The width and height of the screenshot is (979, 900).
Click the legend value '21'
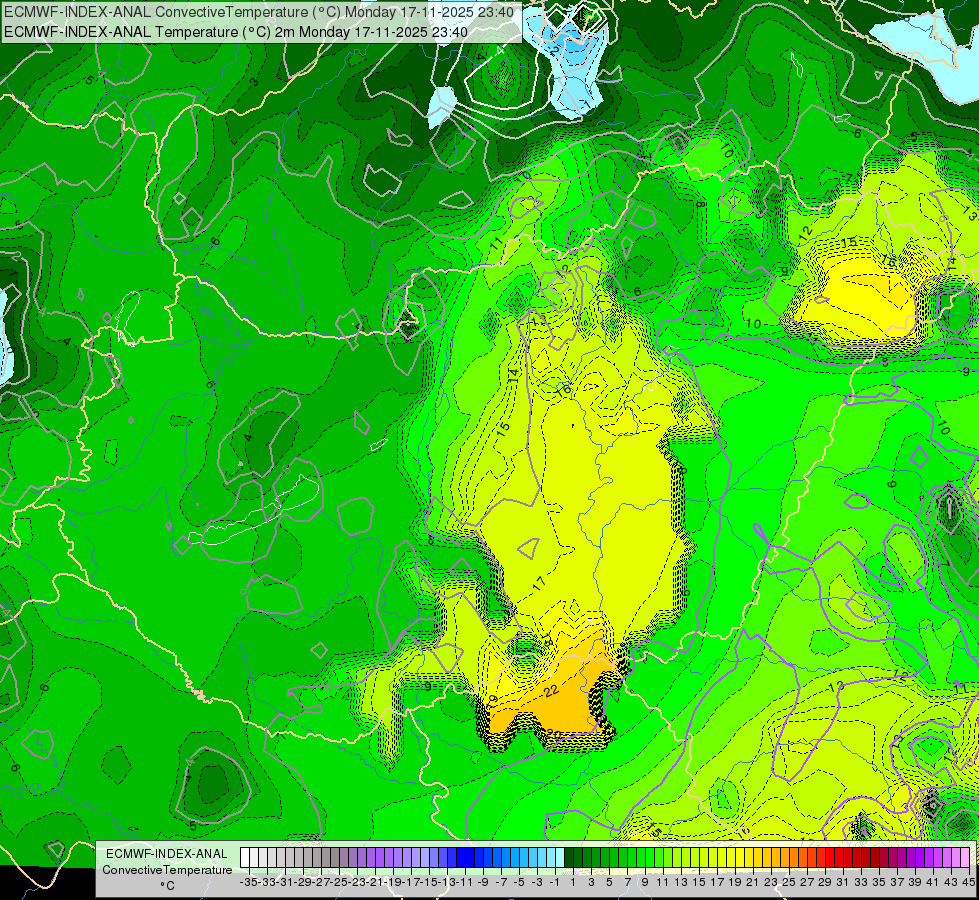[x=753, y=882]
